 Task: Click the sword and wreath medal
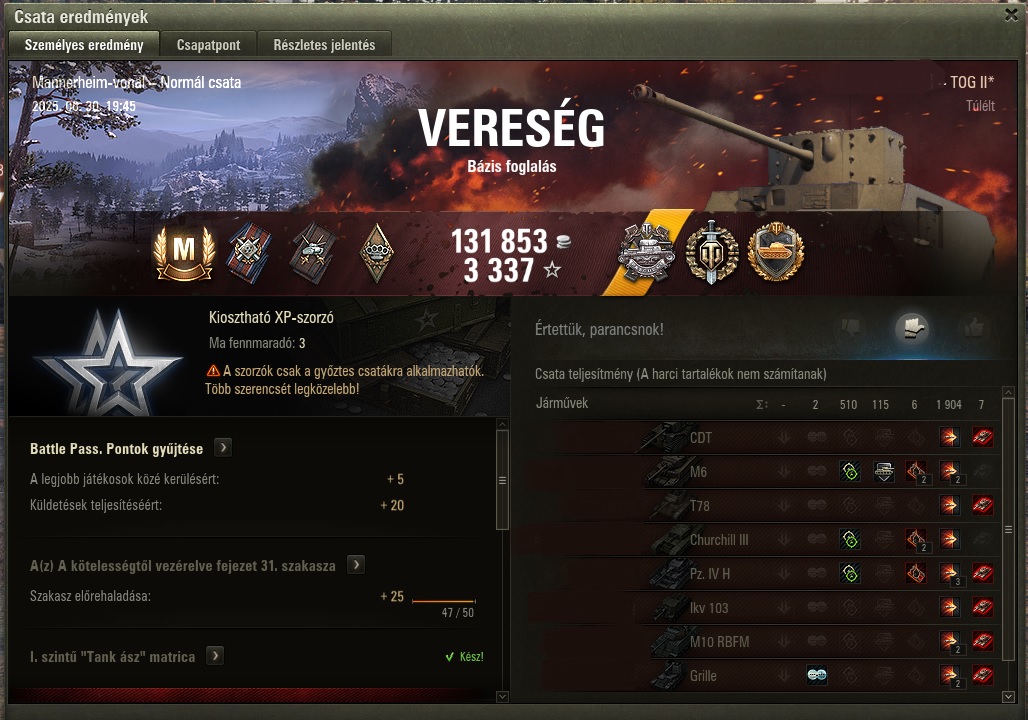(x=711, y=252)
